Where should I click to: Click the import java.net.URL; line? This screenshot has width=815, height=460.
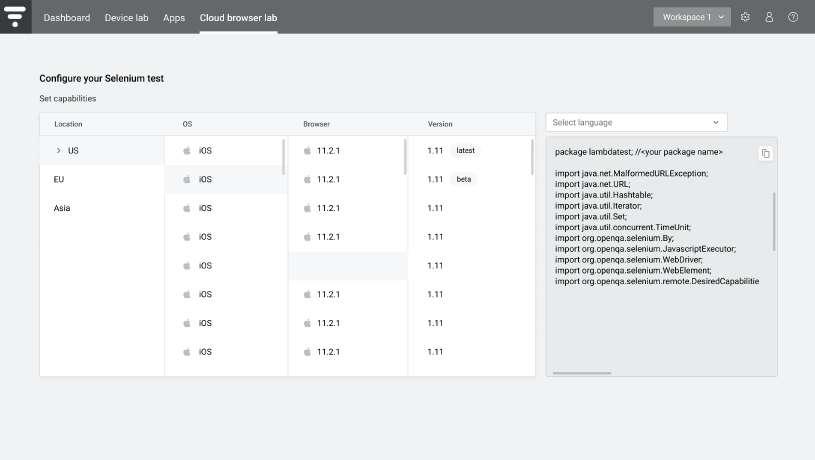[x=592, y=184]
